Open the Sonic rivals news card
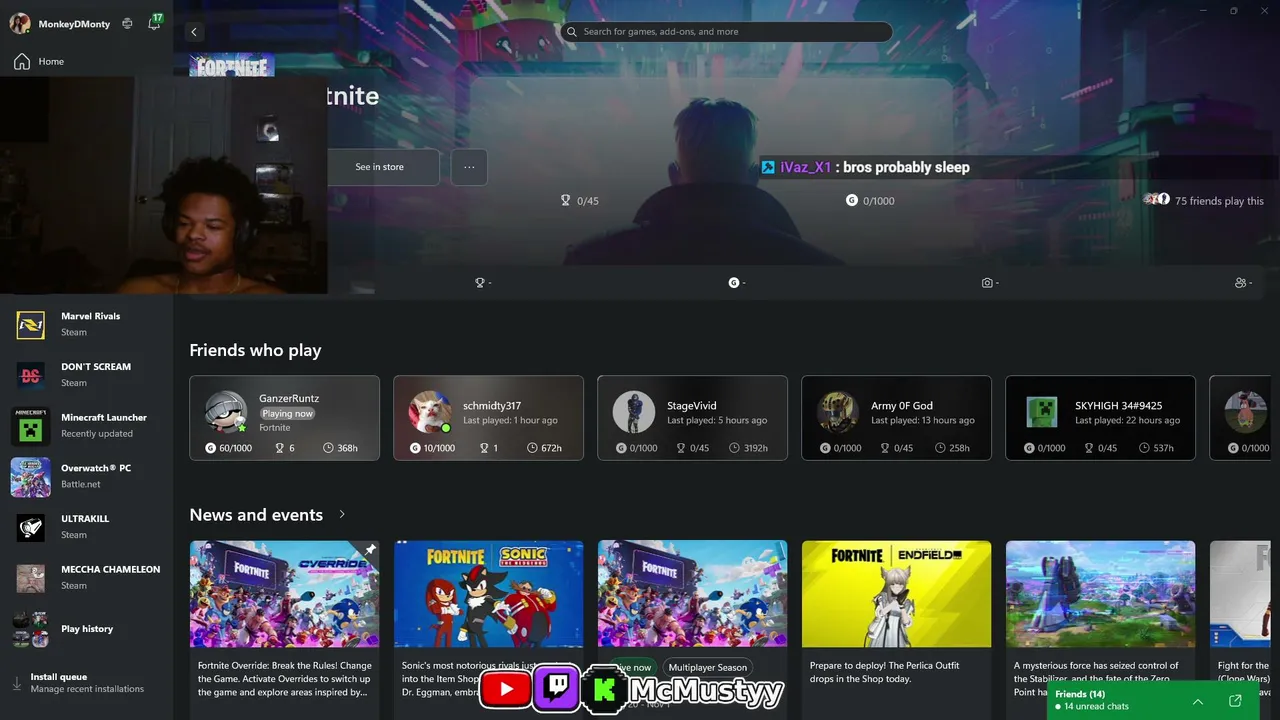 489,630
